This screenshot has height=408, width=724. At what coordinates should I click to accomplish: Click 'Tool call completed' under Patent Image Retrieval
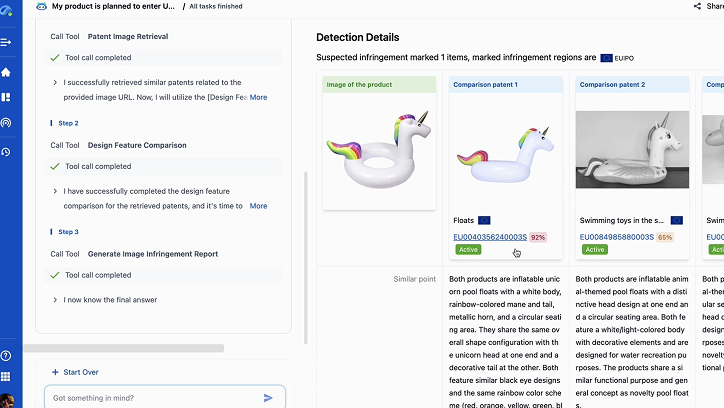point(98,58)
